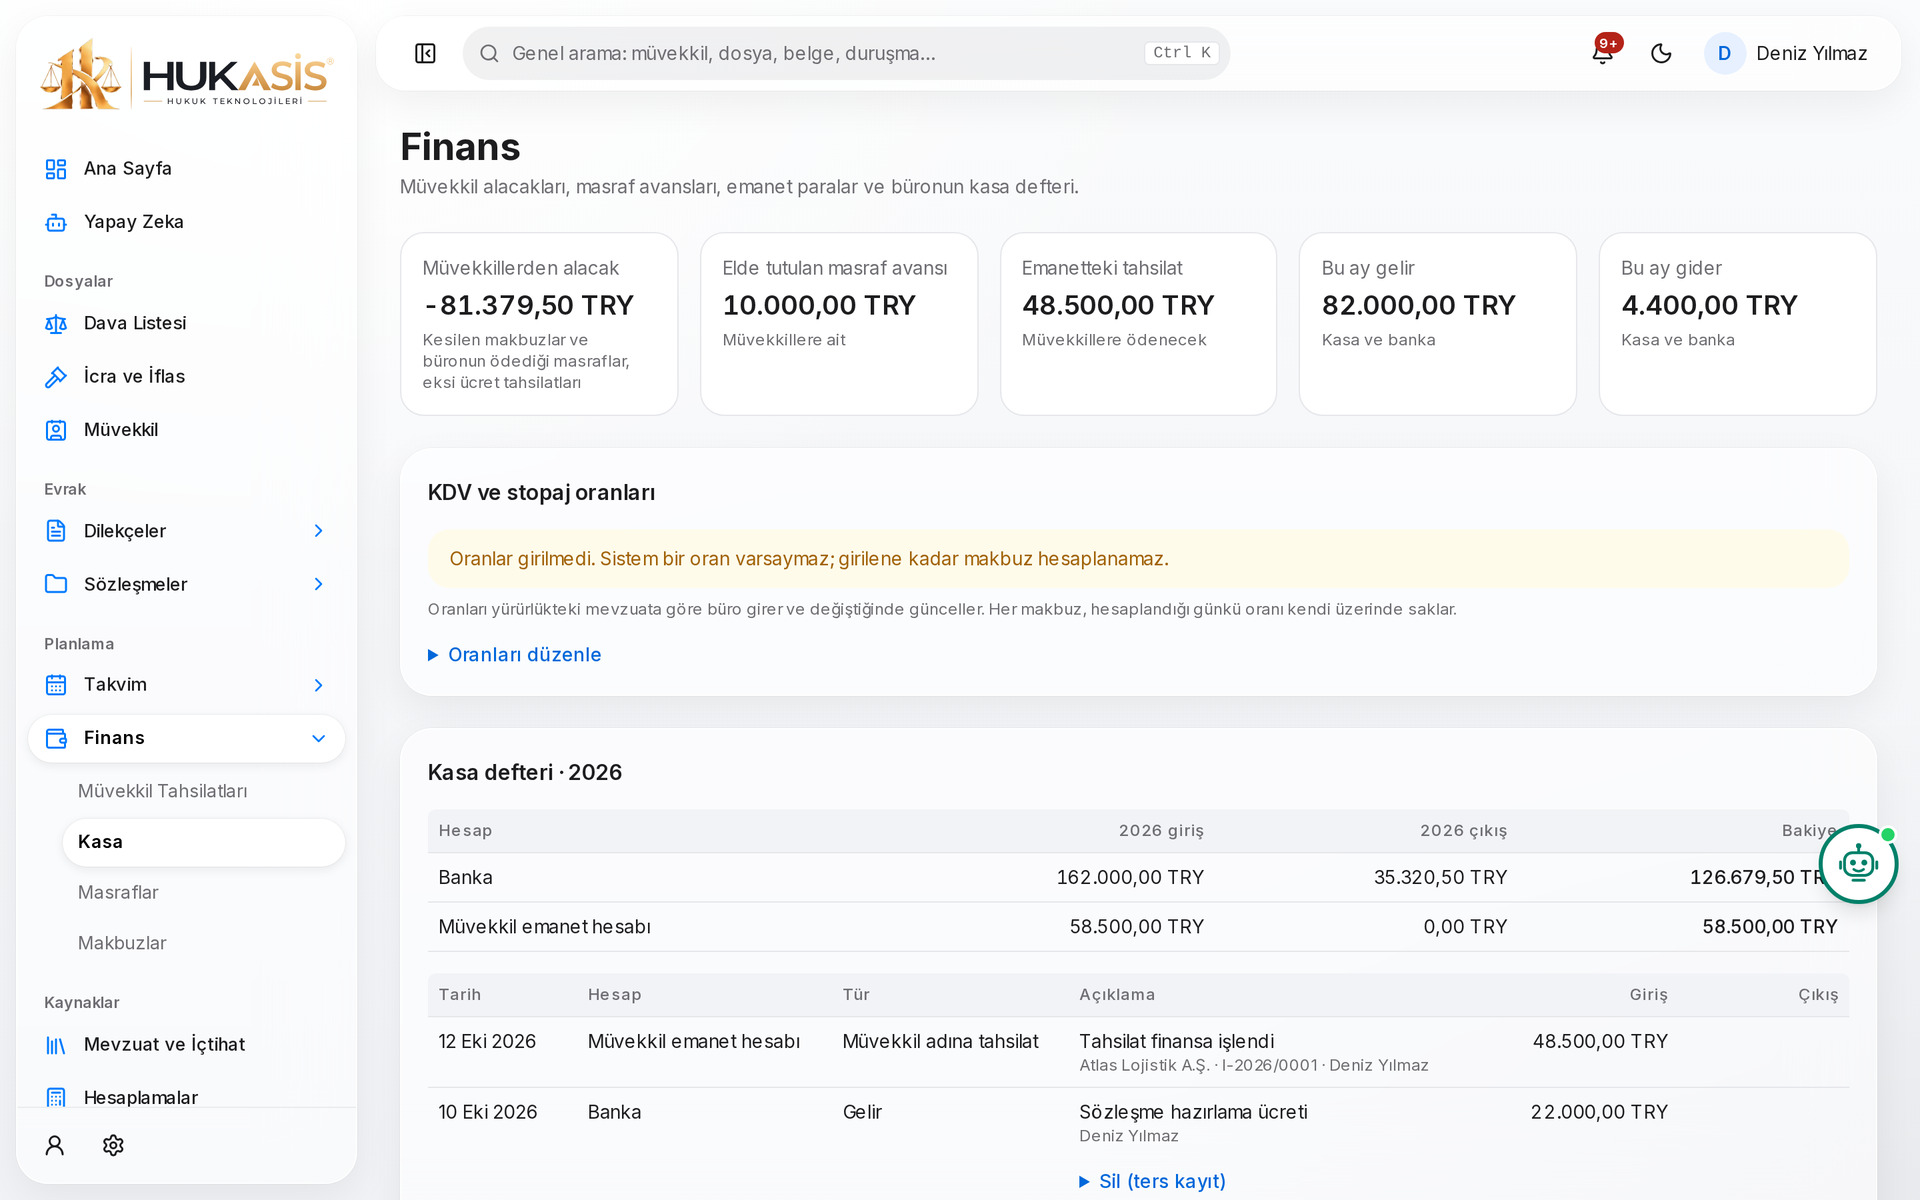Open Deniz Yılmaz account menu

point(1786,53)
